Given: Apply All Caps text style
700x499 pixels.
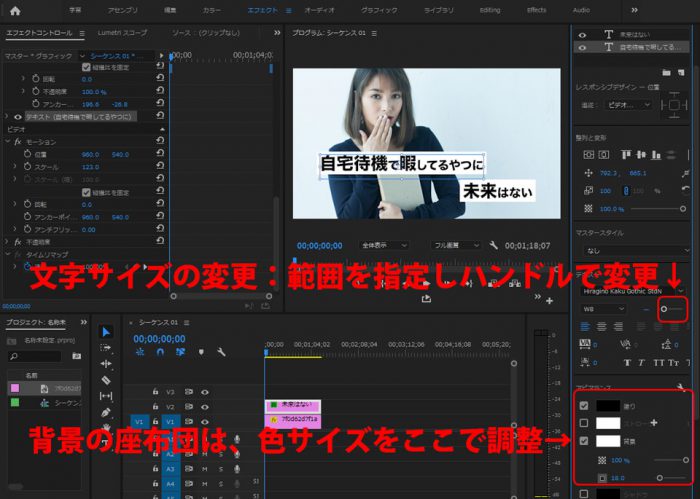Looking at the screenshot, I should 658,363.
